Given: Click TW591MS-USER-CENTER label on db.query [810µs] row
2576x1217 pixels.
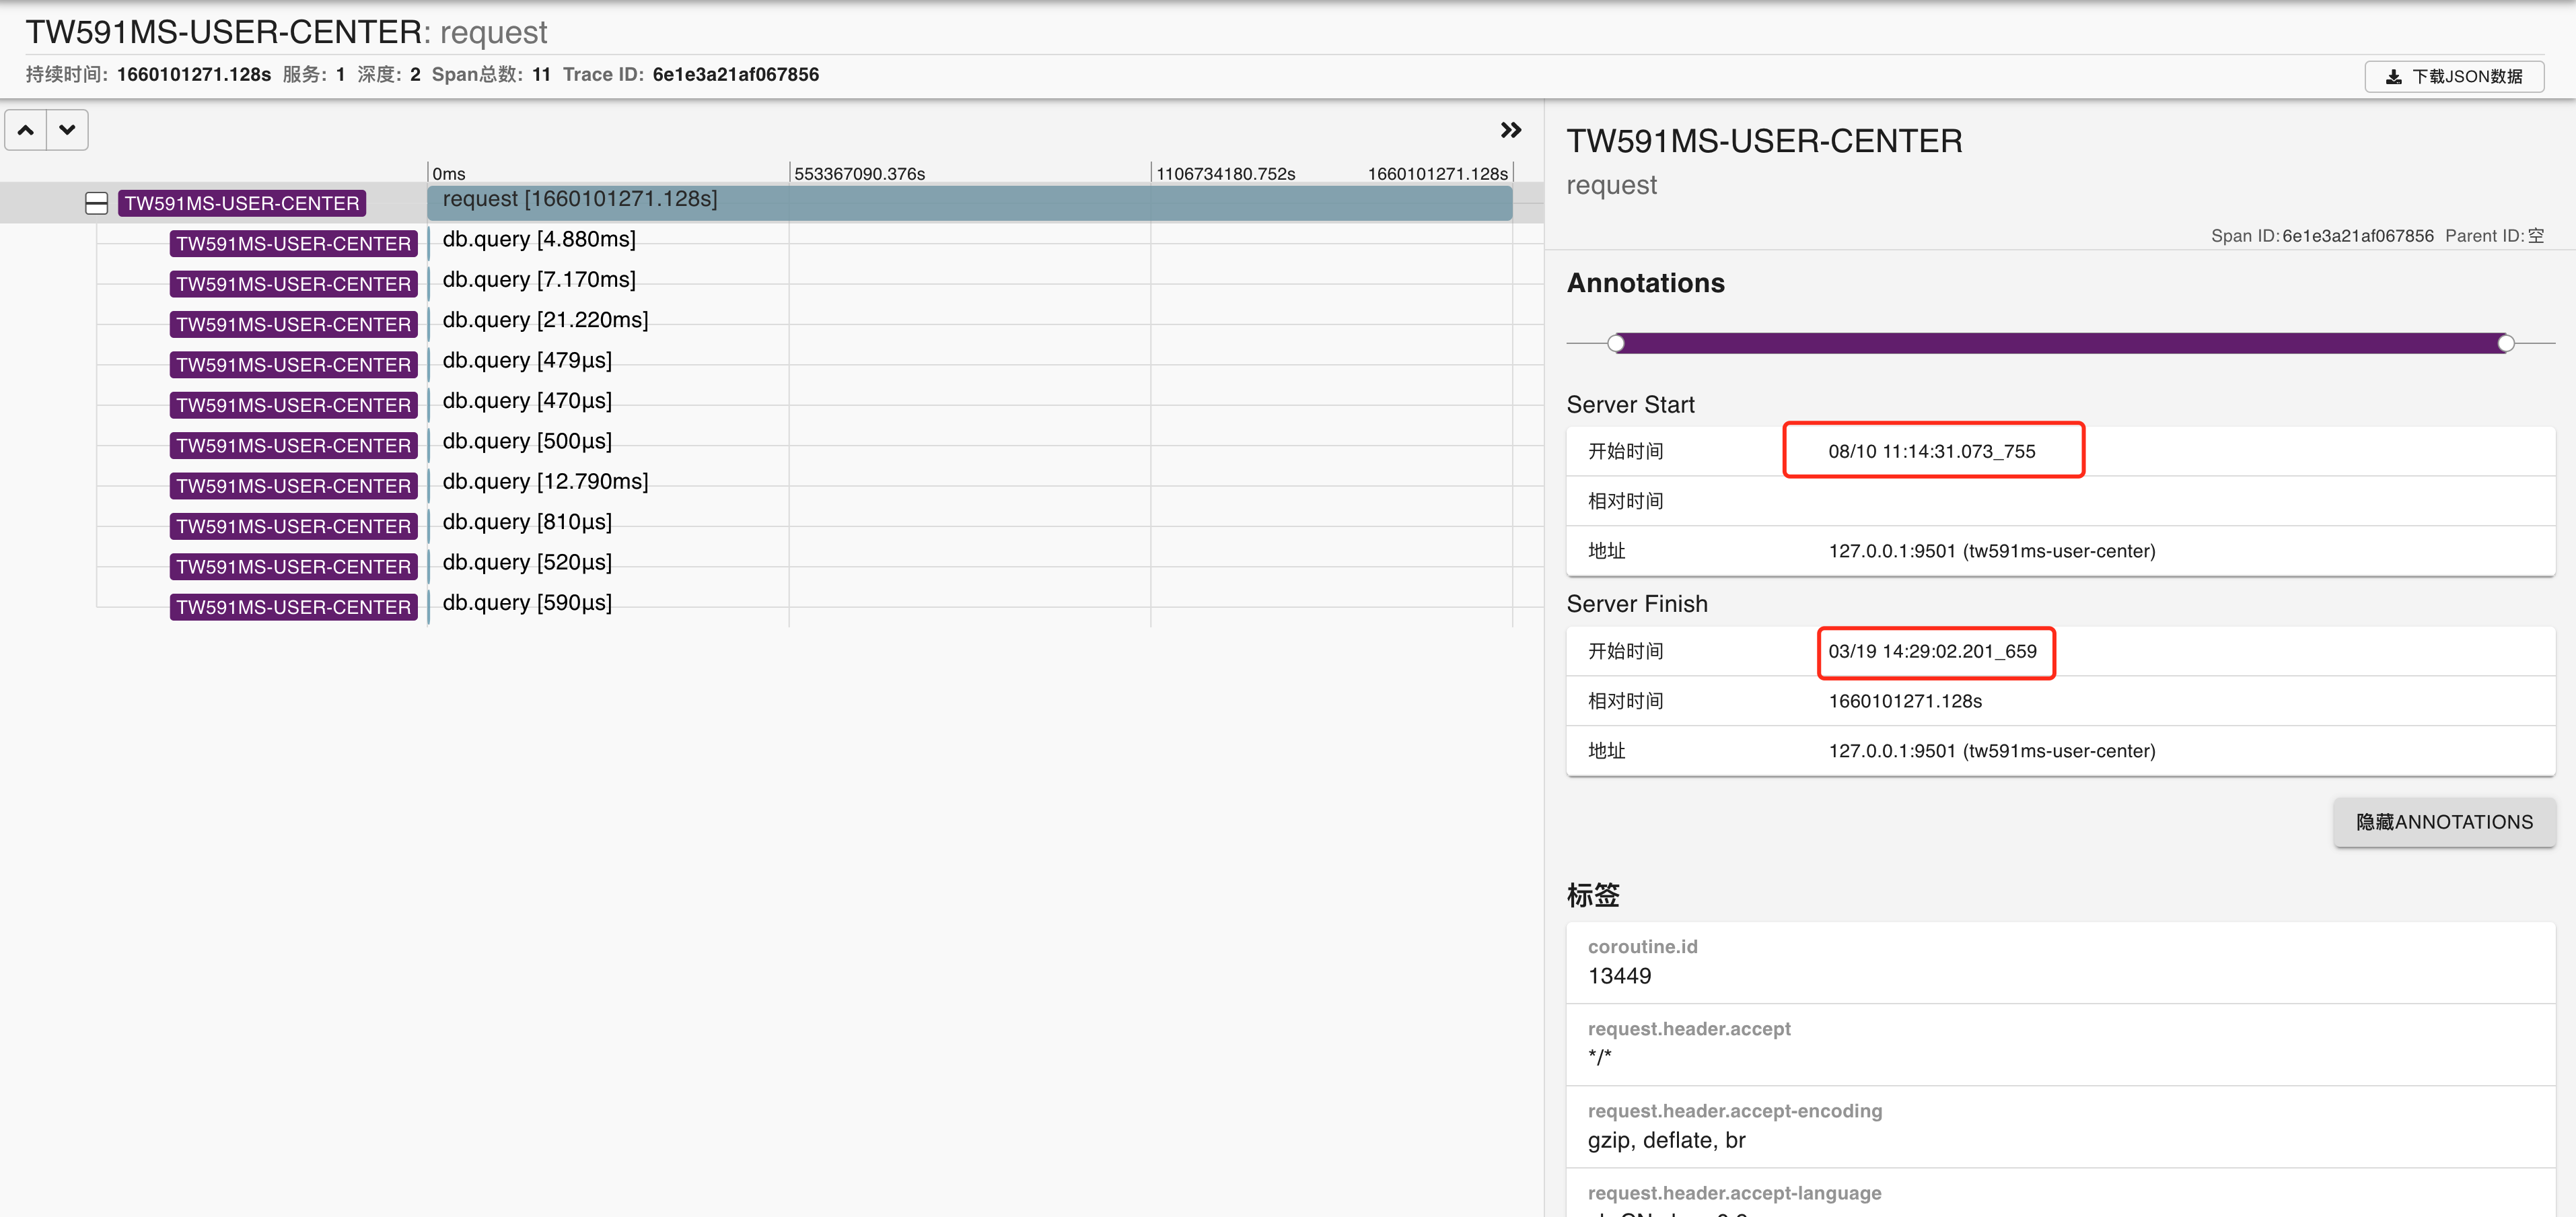Looking at the screenshot, I should pyautogui.click(x=293, y=526).
